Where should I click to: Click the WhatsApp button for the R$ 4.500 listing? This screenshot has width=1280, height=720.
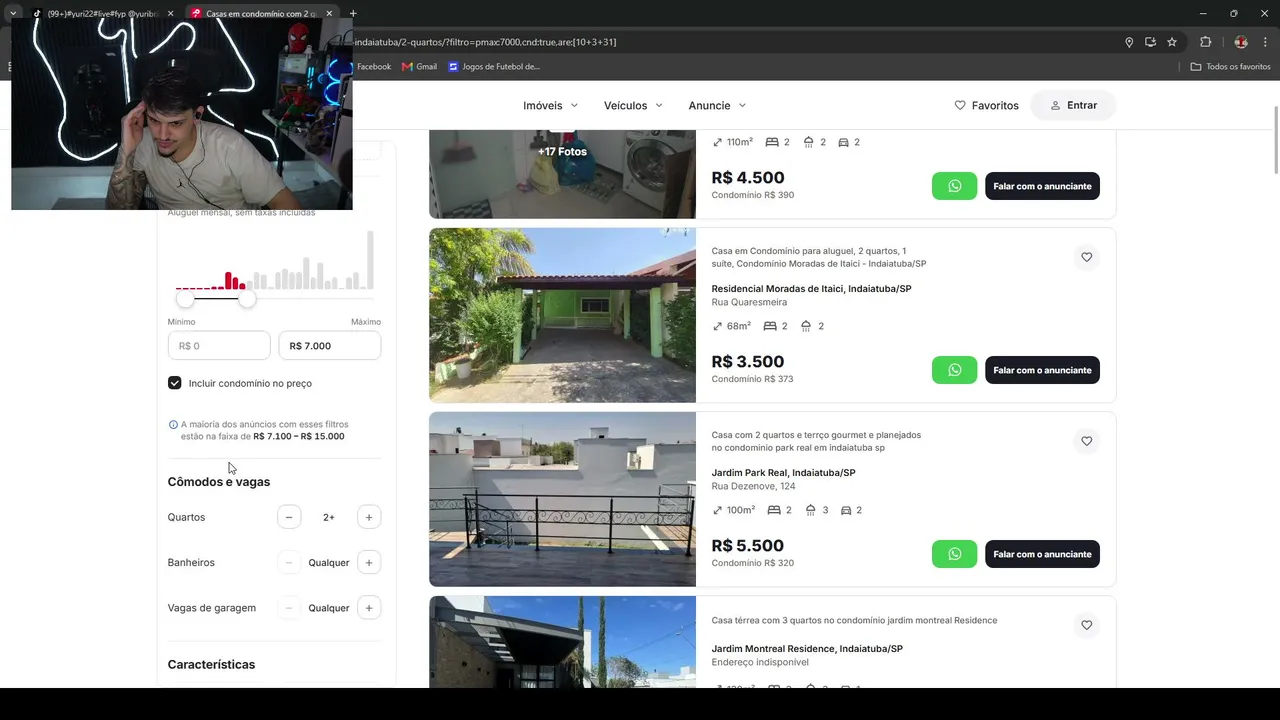tap(954, 186)
